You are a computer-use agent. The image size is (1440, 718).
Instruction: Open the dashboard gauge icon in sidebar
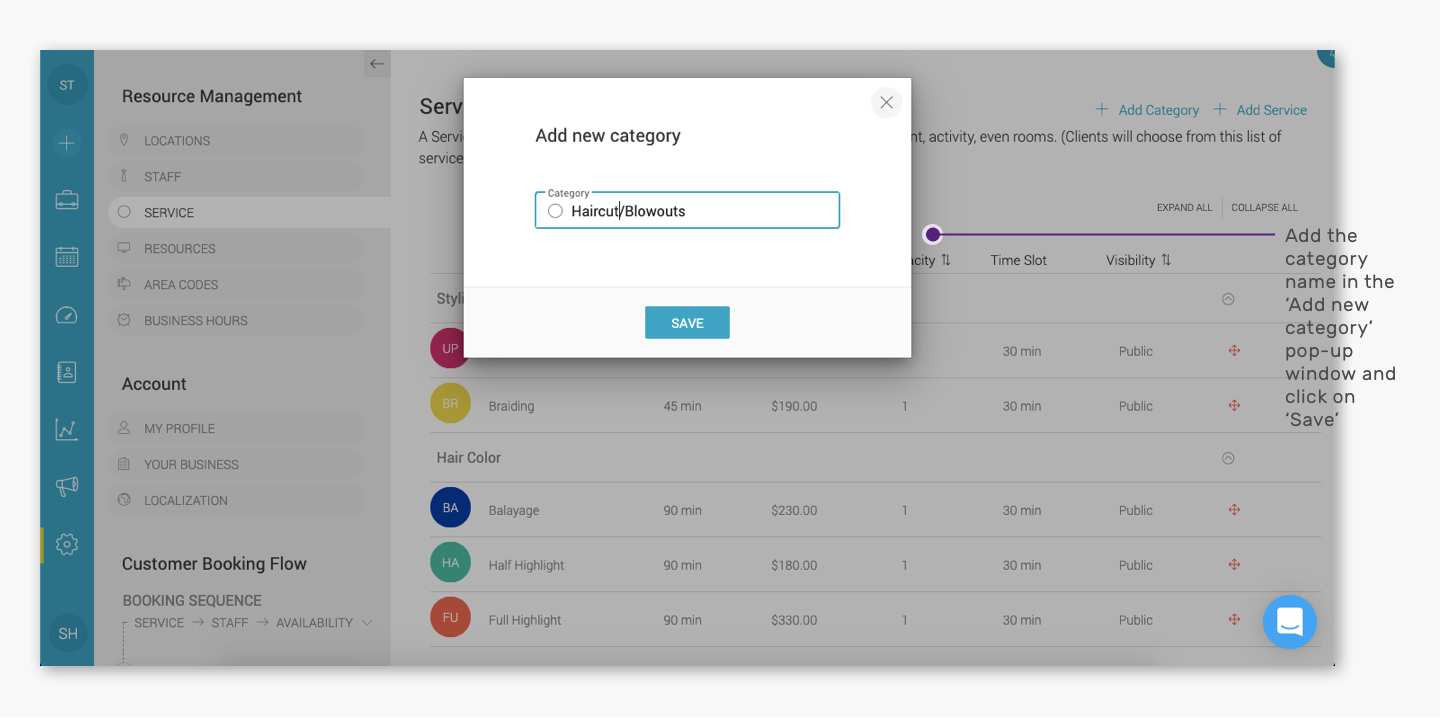[x=67, y=315]
